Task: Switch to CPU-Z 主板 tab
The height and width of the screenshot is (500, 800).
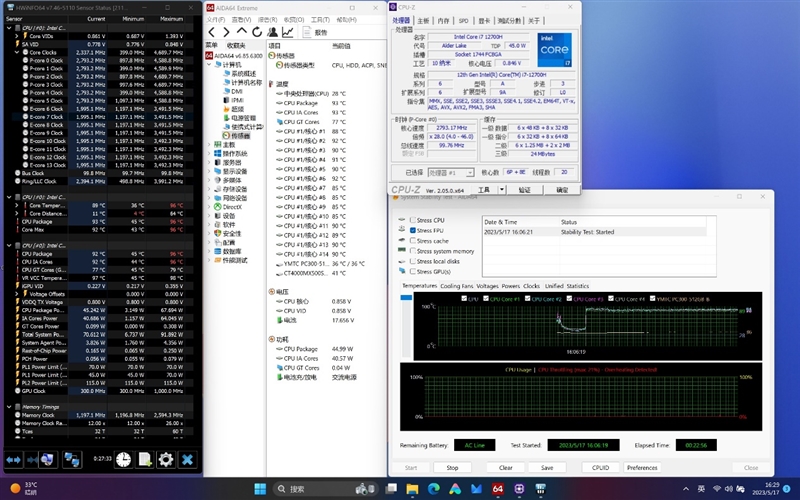Action: coord(423,20)
